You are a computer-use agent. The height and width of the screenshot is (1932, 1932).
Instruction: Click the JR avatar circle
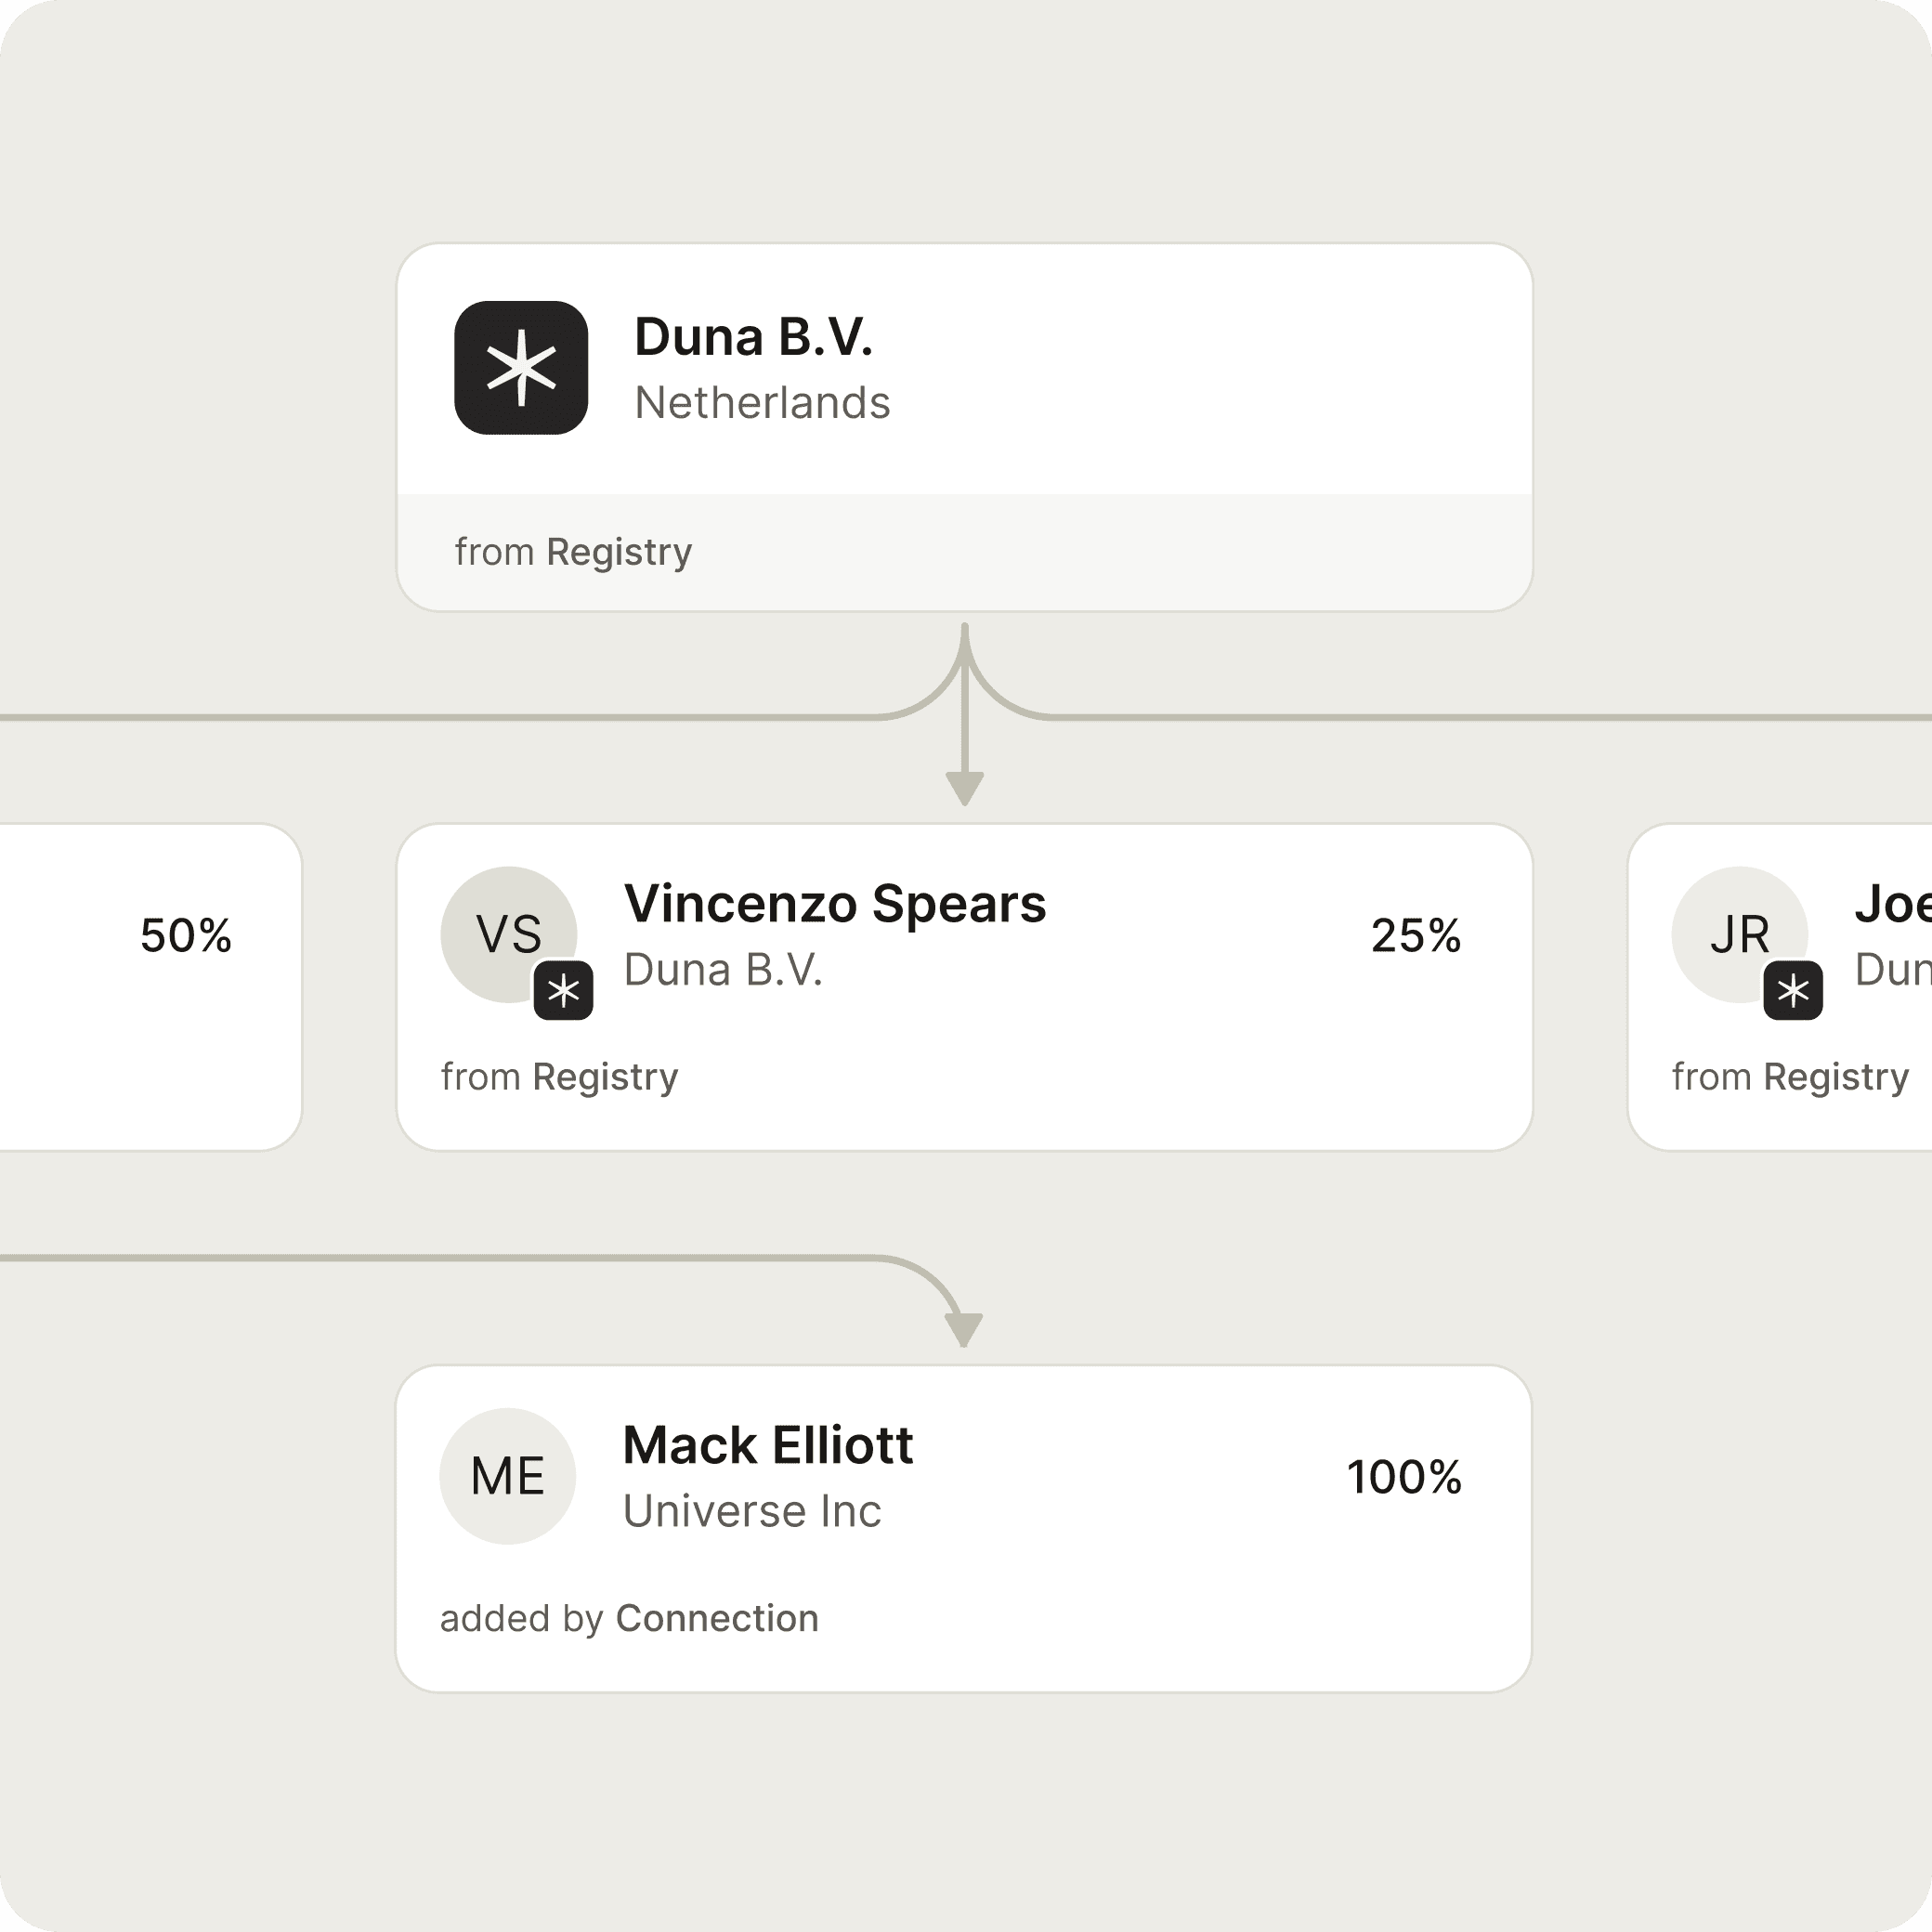(x=1739, y=934)
